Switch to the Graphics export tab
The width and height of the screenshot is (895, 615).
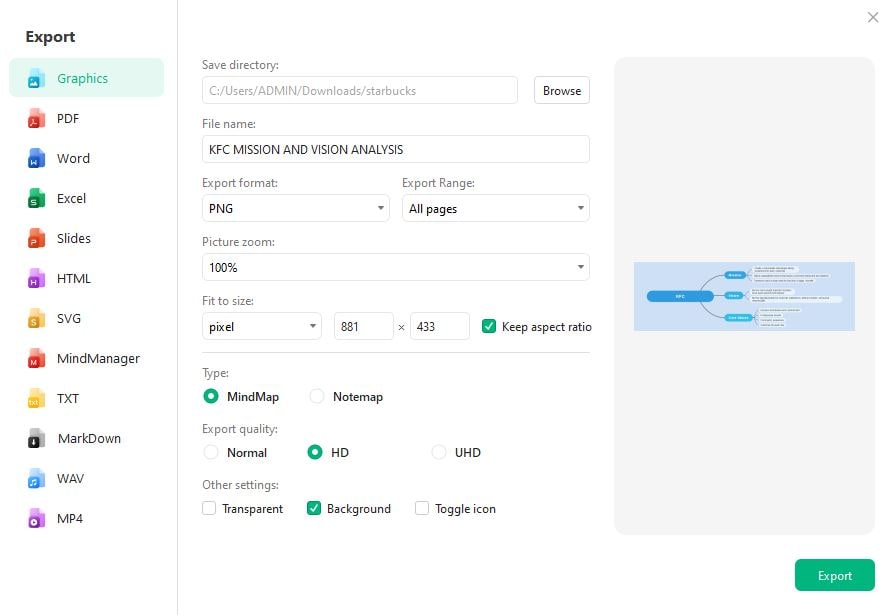86,78
